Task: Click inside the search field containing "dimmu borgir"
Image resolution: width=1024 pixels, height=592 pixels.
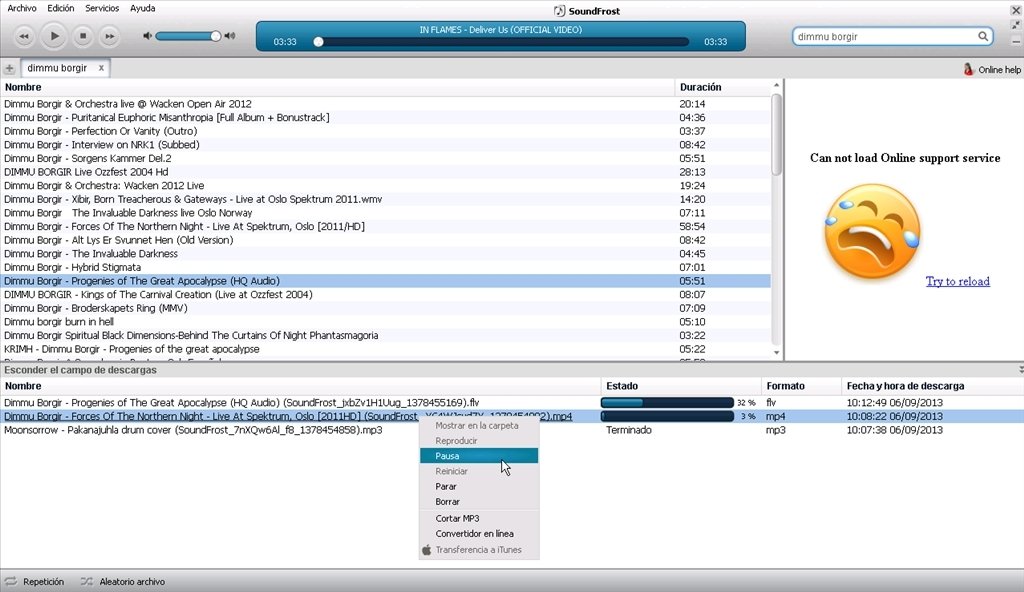Action: [x=886, y=37]
